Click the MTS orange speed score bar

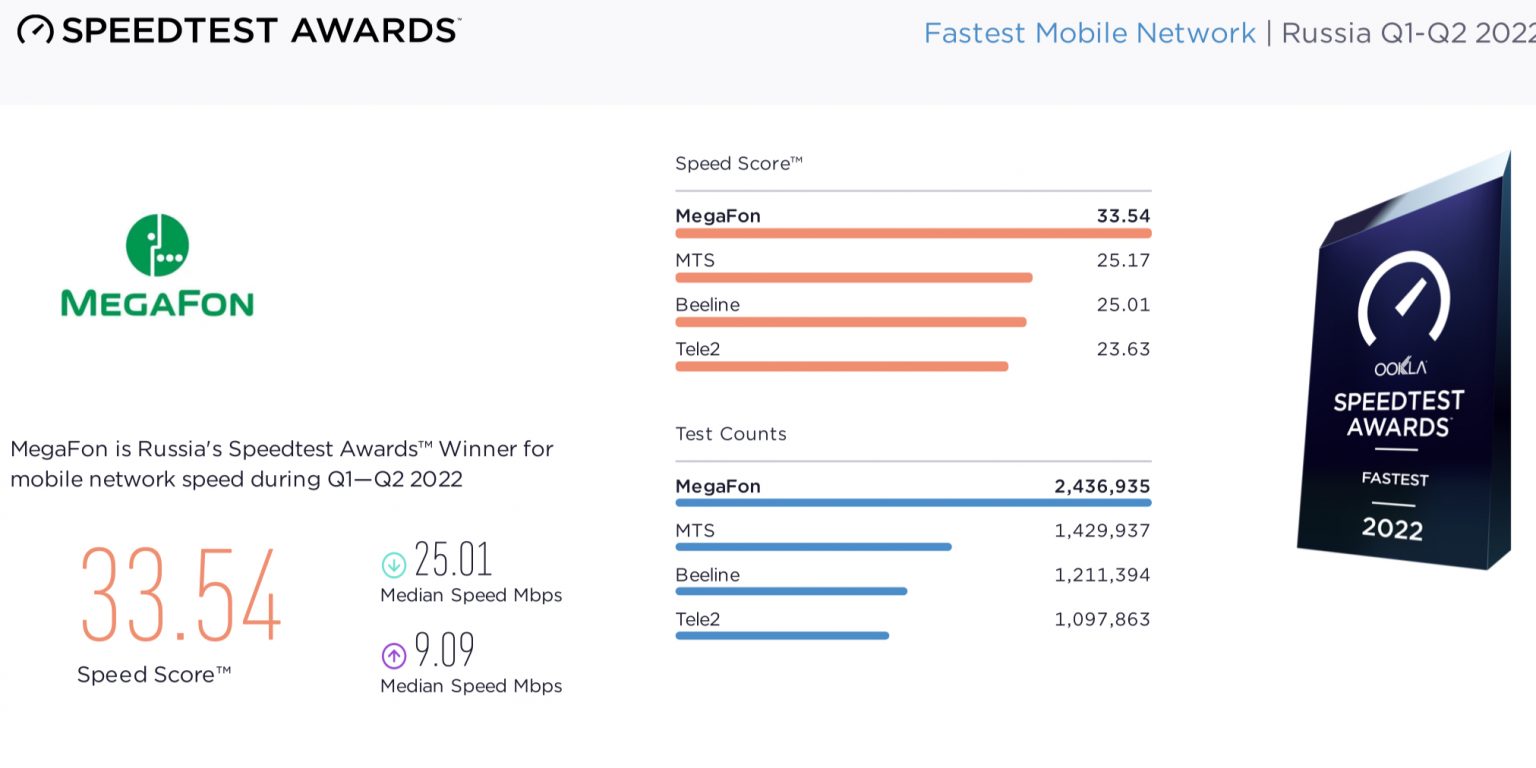click(x=853, y=278)
